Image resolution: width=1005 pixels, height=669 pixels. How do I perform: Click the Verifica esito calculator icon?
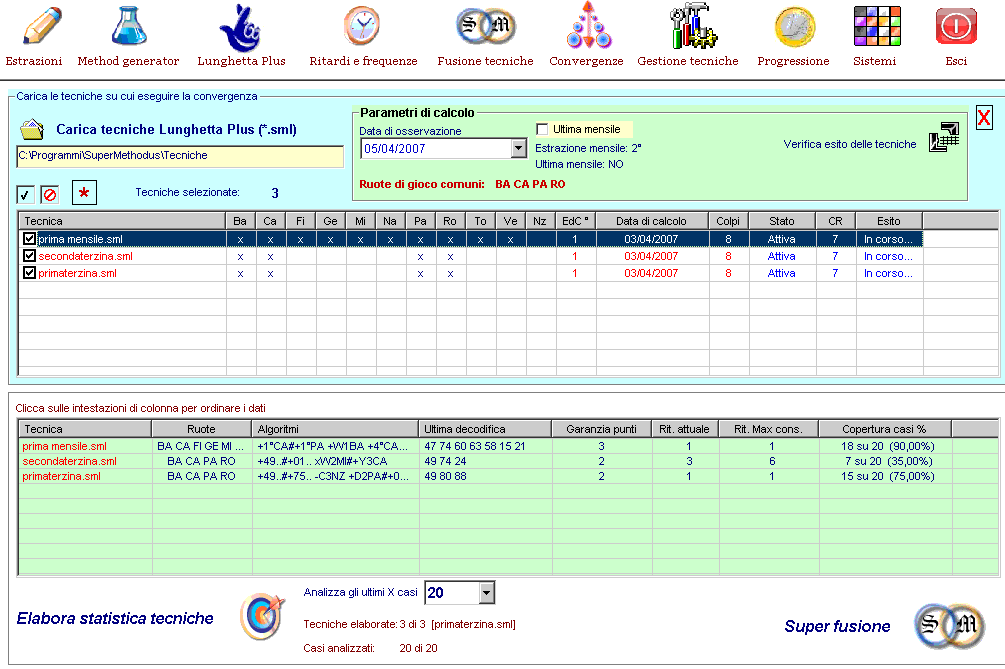point(944,137)
